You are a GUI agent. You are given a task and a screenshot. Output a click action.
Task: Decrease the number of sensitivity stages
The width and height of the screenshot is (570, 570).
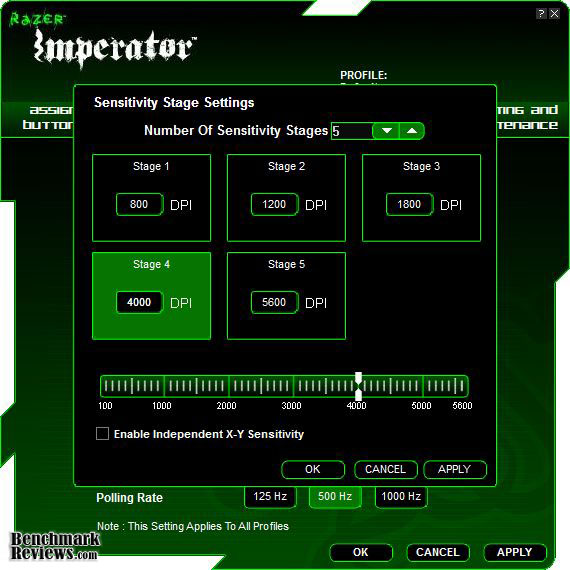(x=386, y=131)
